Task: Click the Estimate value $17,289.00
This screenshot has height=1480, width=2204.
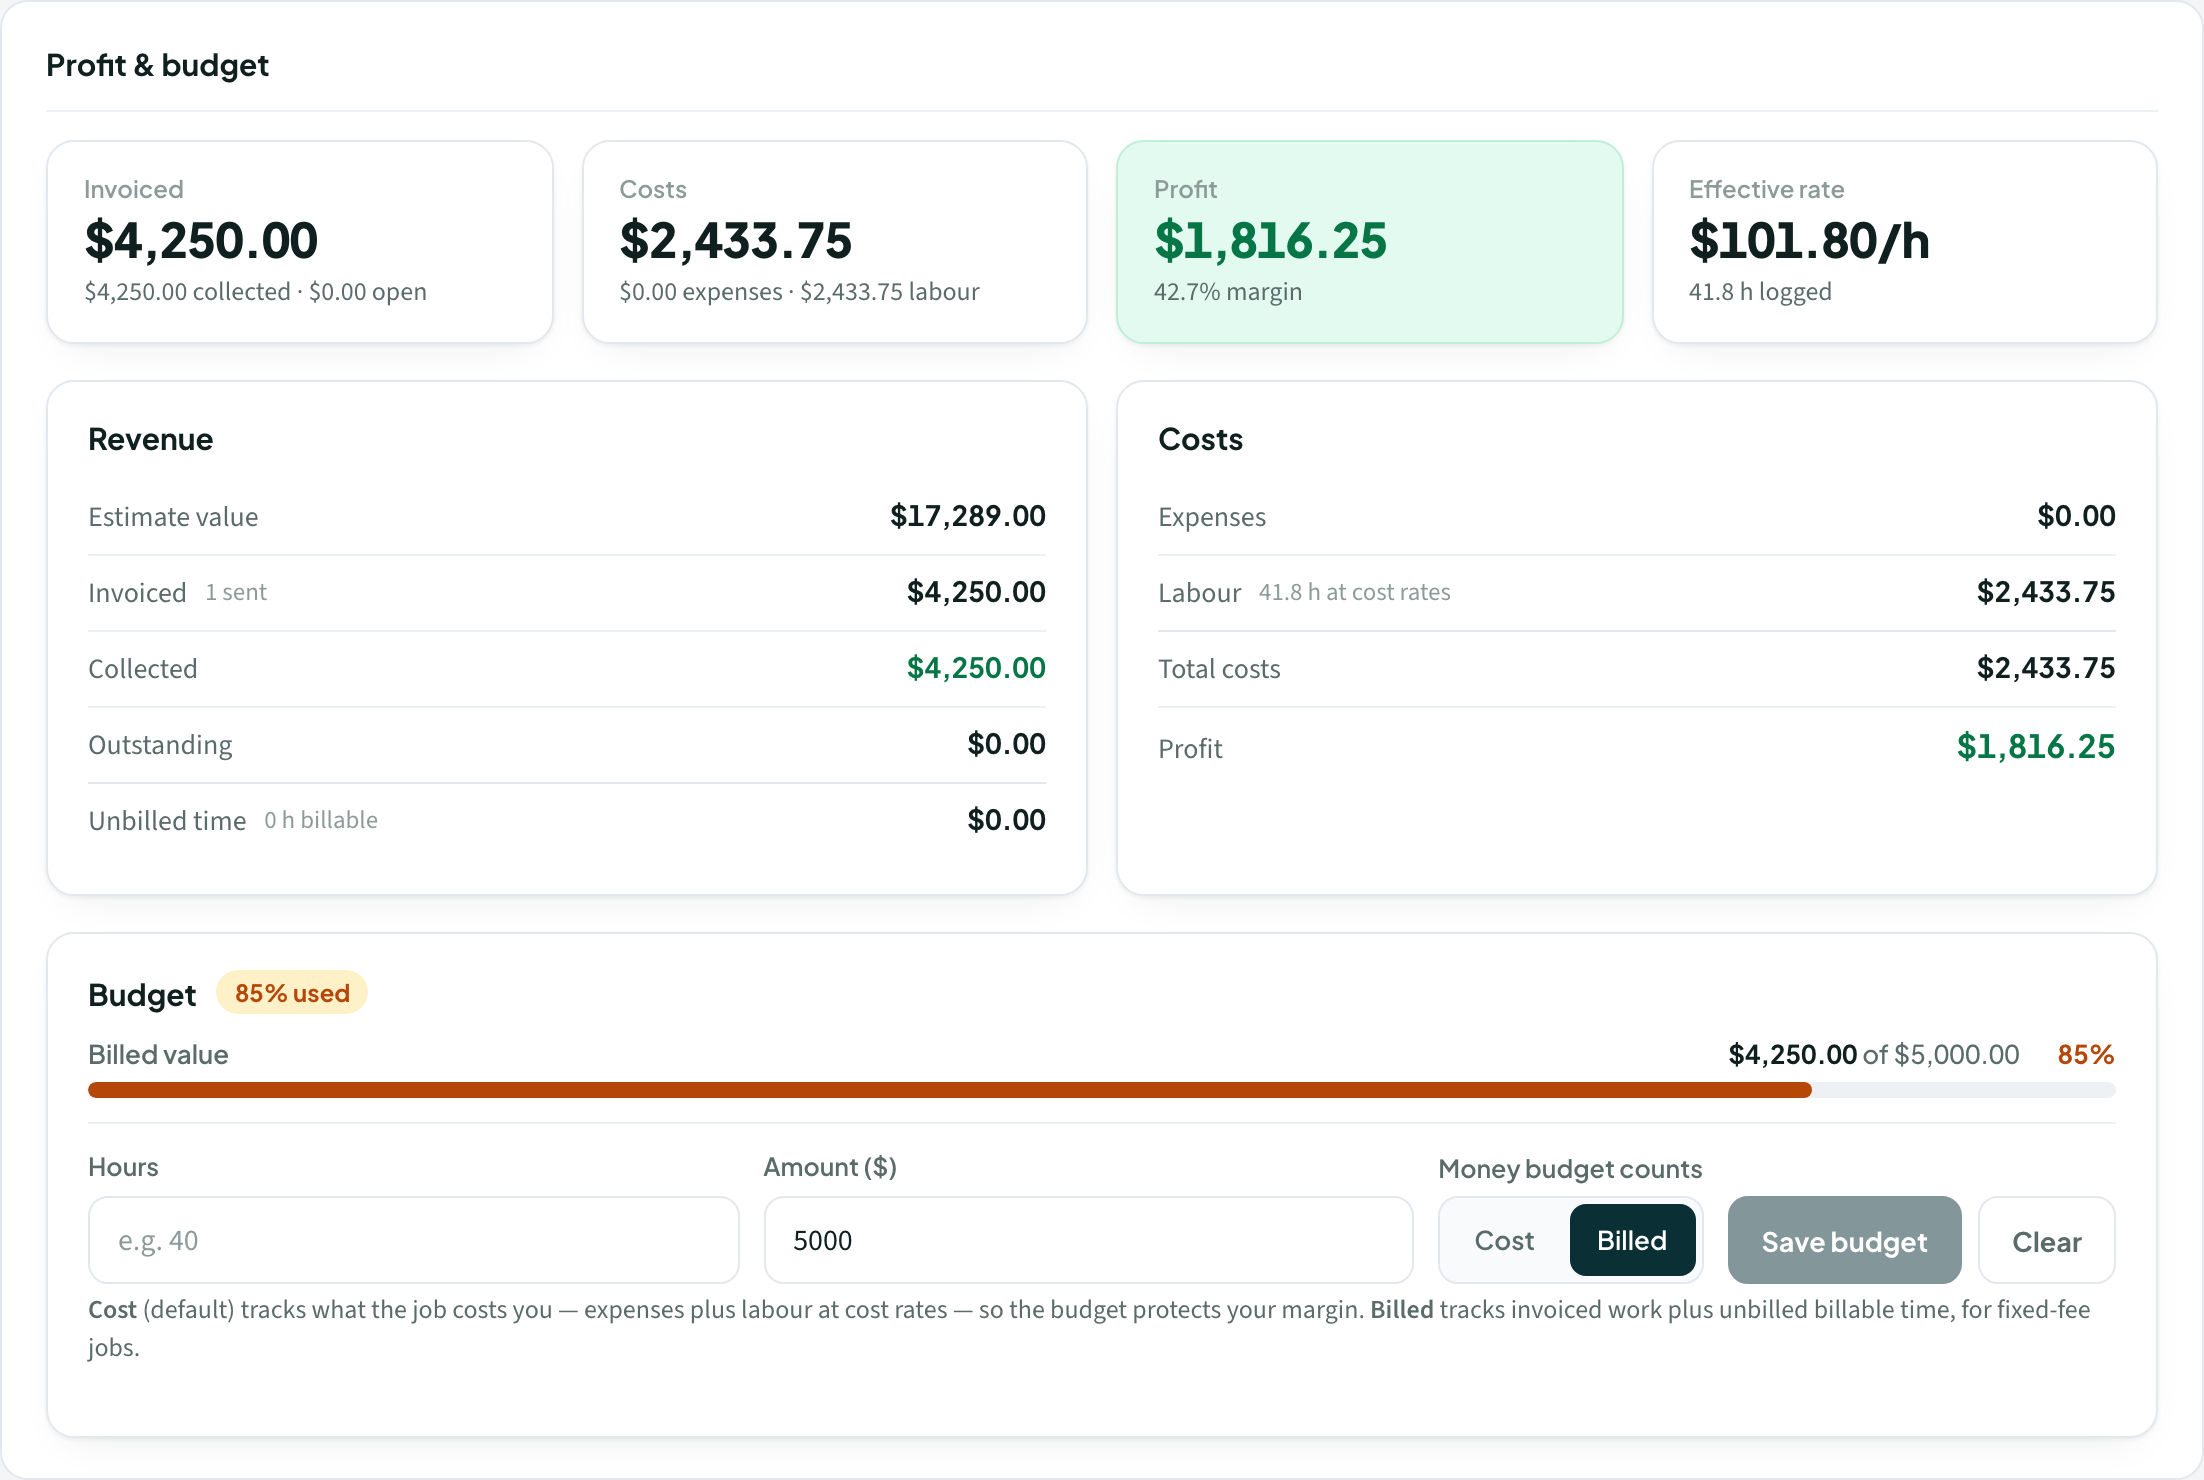Action: coord(967,516)
